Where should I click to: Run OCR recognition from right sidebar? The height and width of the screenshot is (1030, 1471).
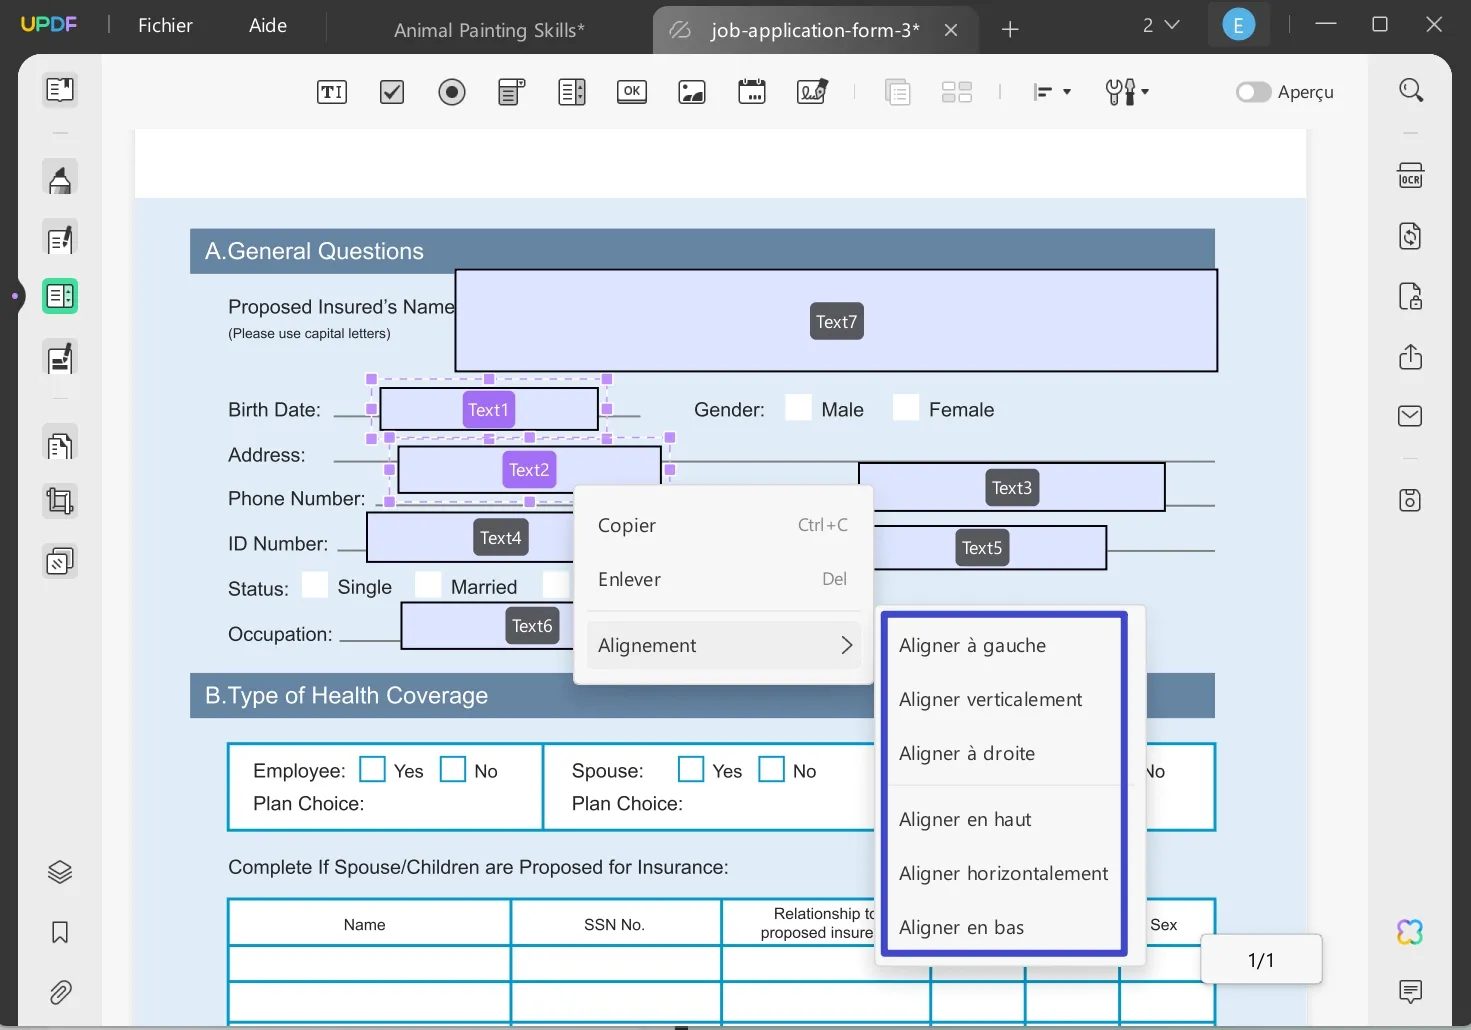1410,176
